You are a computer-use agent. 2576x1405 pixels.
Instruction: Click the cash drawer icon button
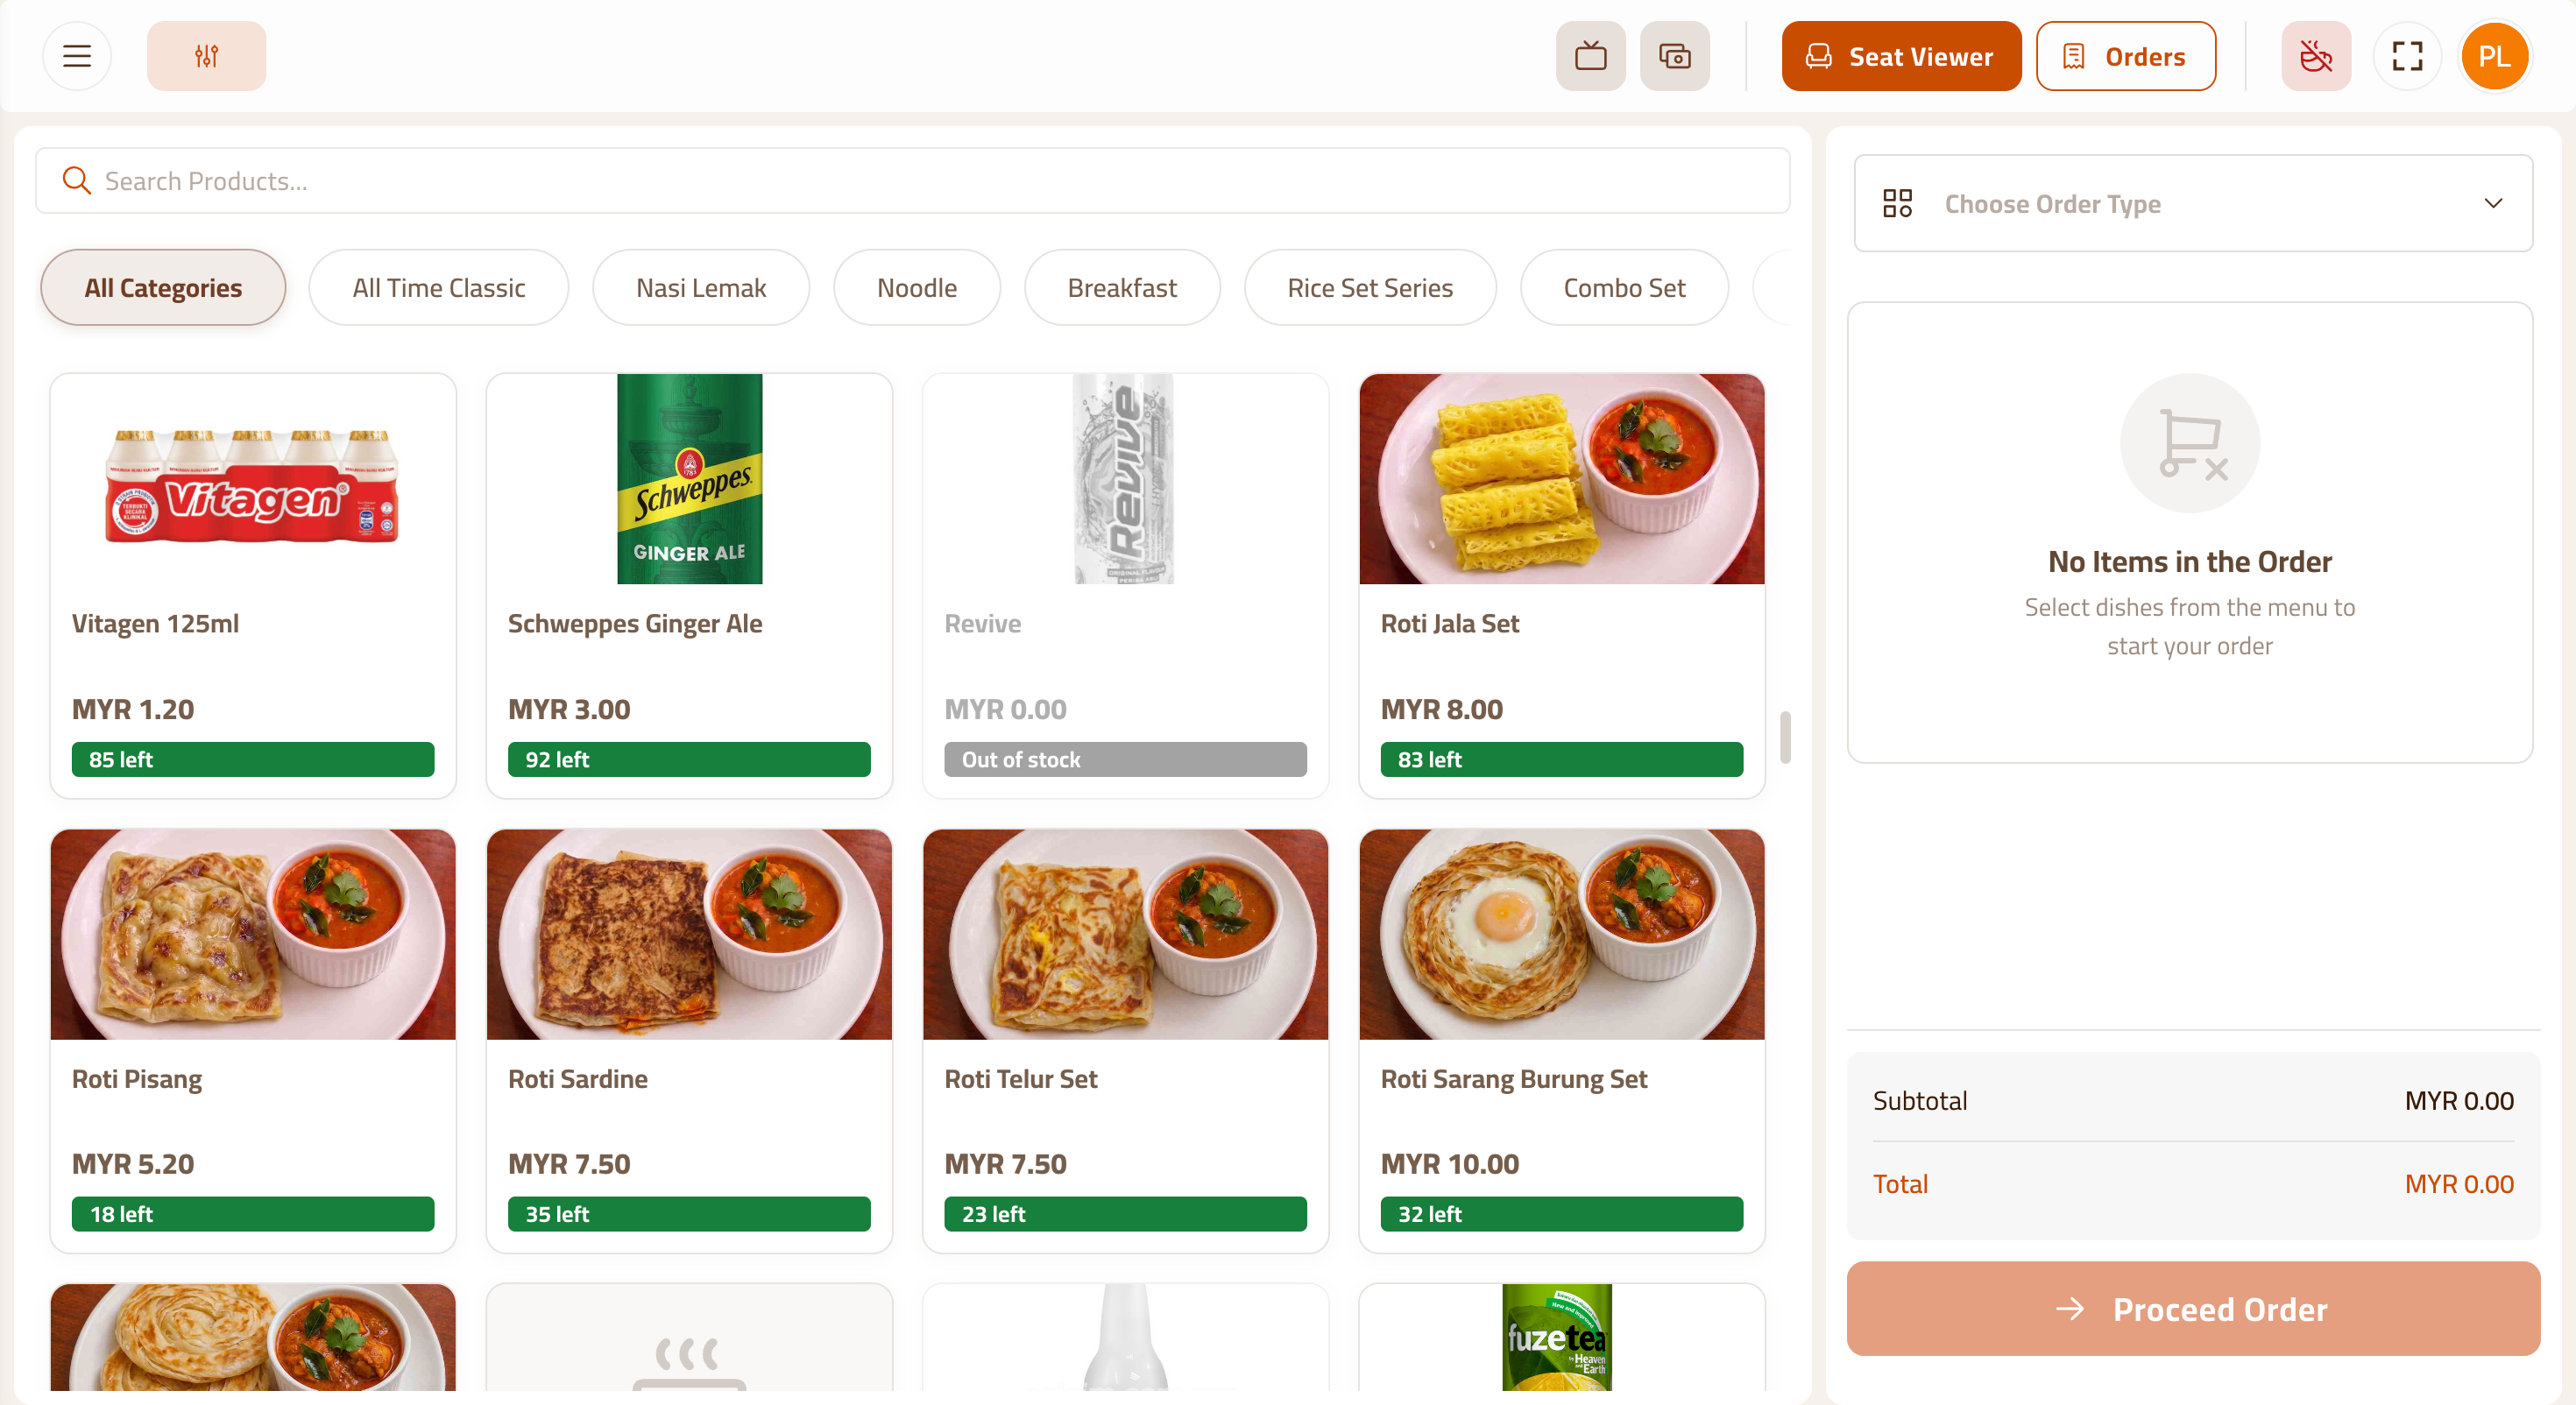click(1674, 56)
